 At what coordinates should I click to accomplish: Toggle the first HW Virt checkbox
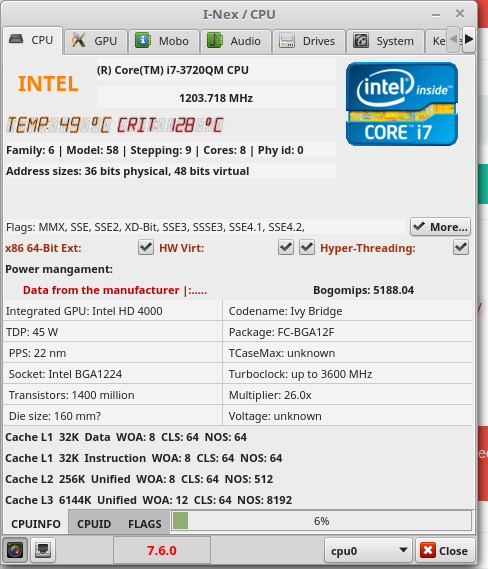(x=286, y=248)
